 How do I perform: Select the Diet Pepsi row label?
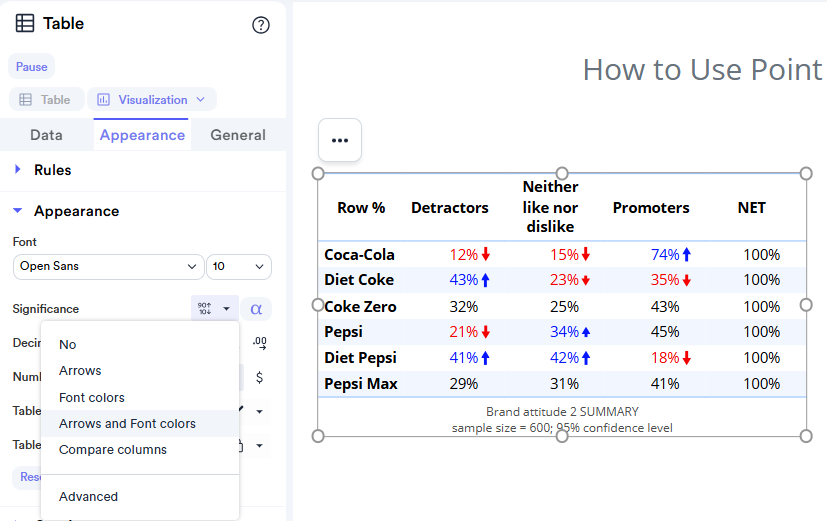[360, 358]
